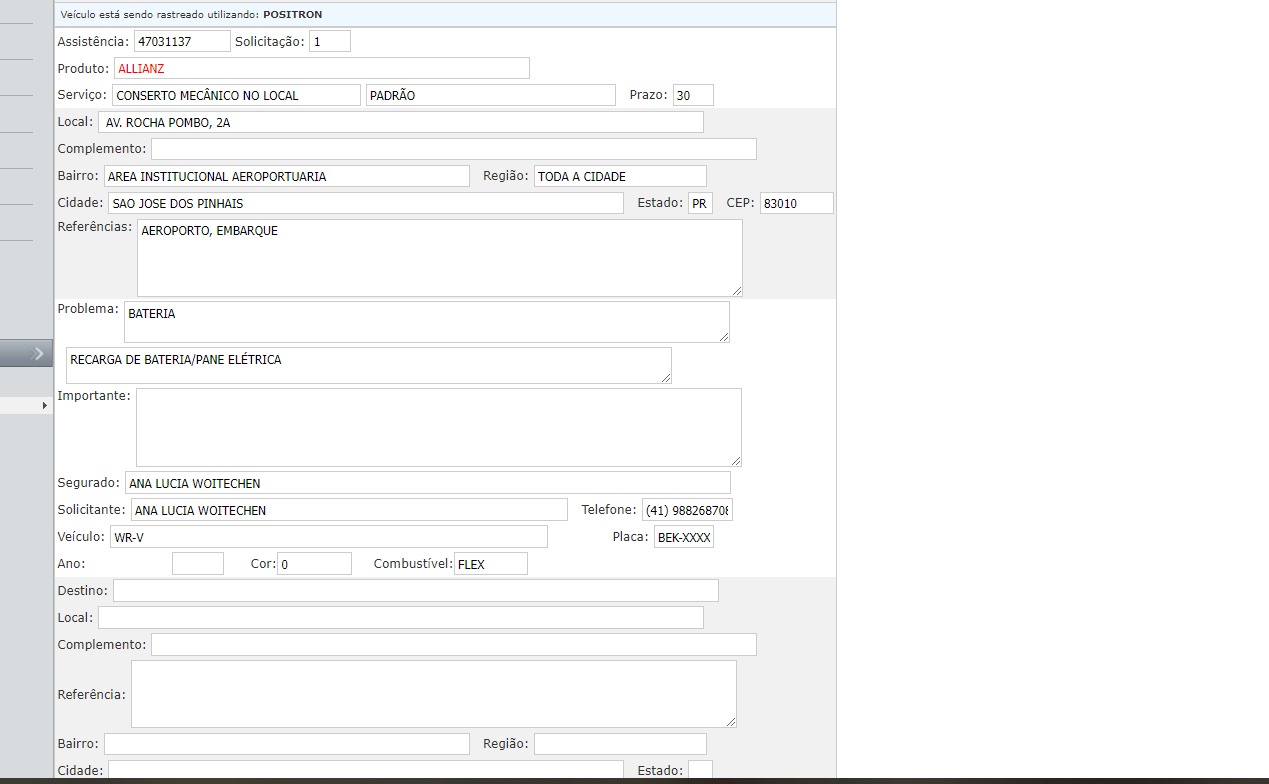Select the Região field TODA A CIDADE
This screenshot has height=784, width=1269.
(620, 176)
